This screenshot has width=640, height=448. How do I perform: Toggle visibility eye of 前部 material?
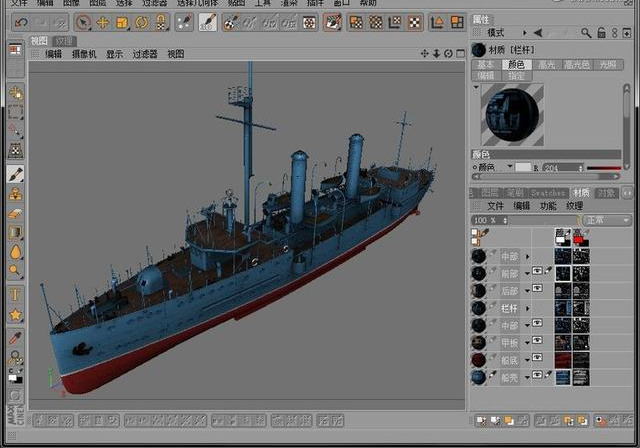point(537,271)
